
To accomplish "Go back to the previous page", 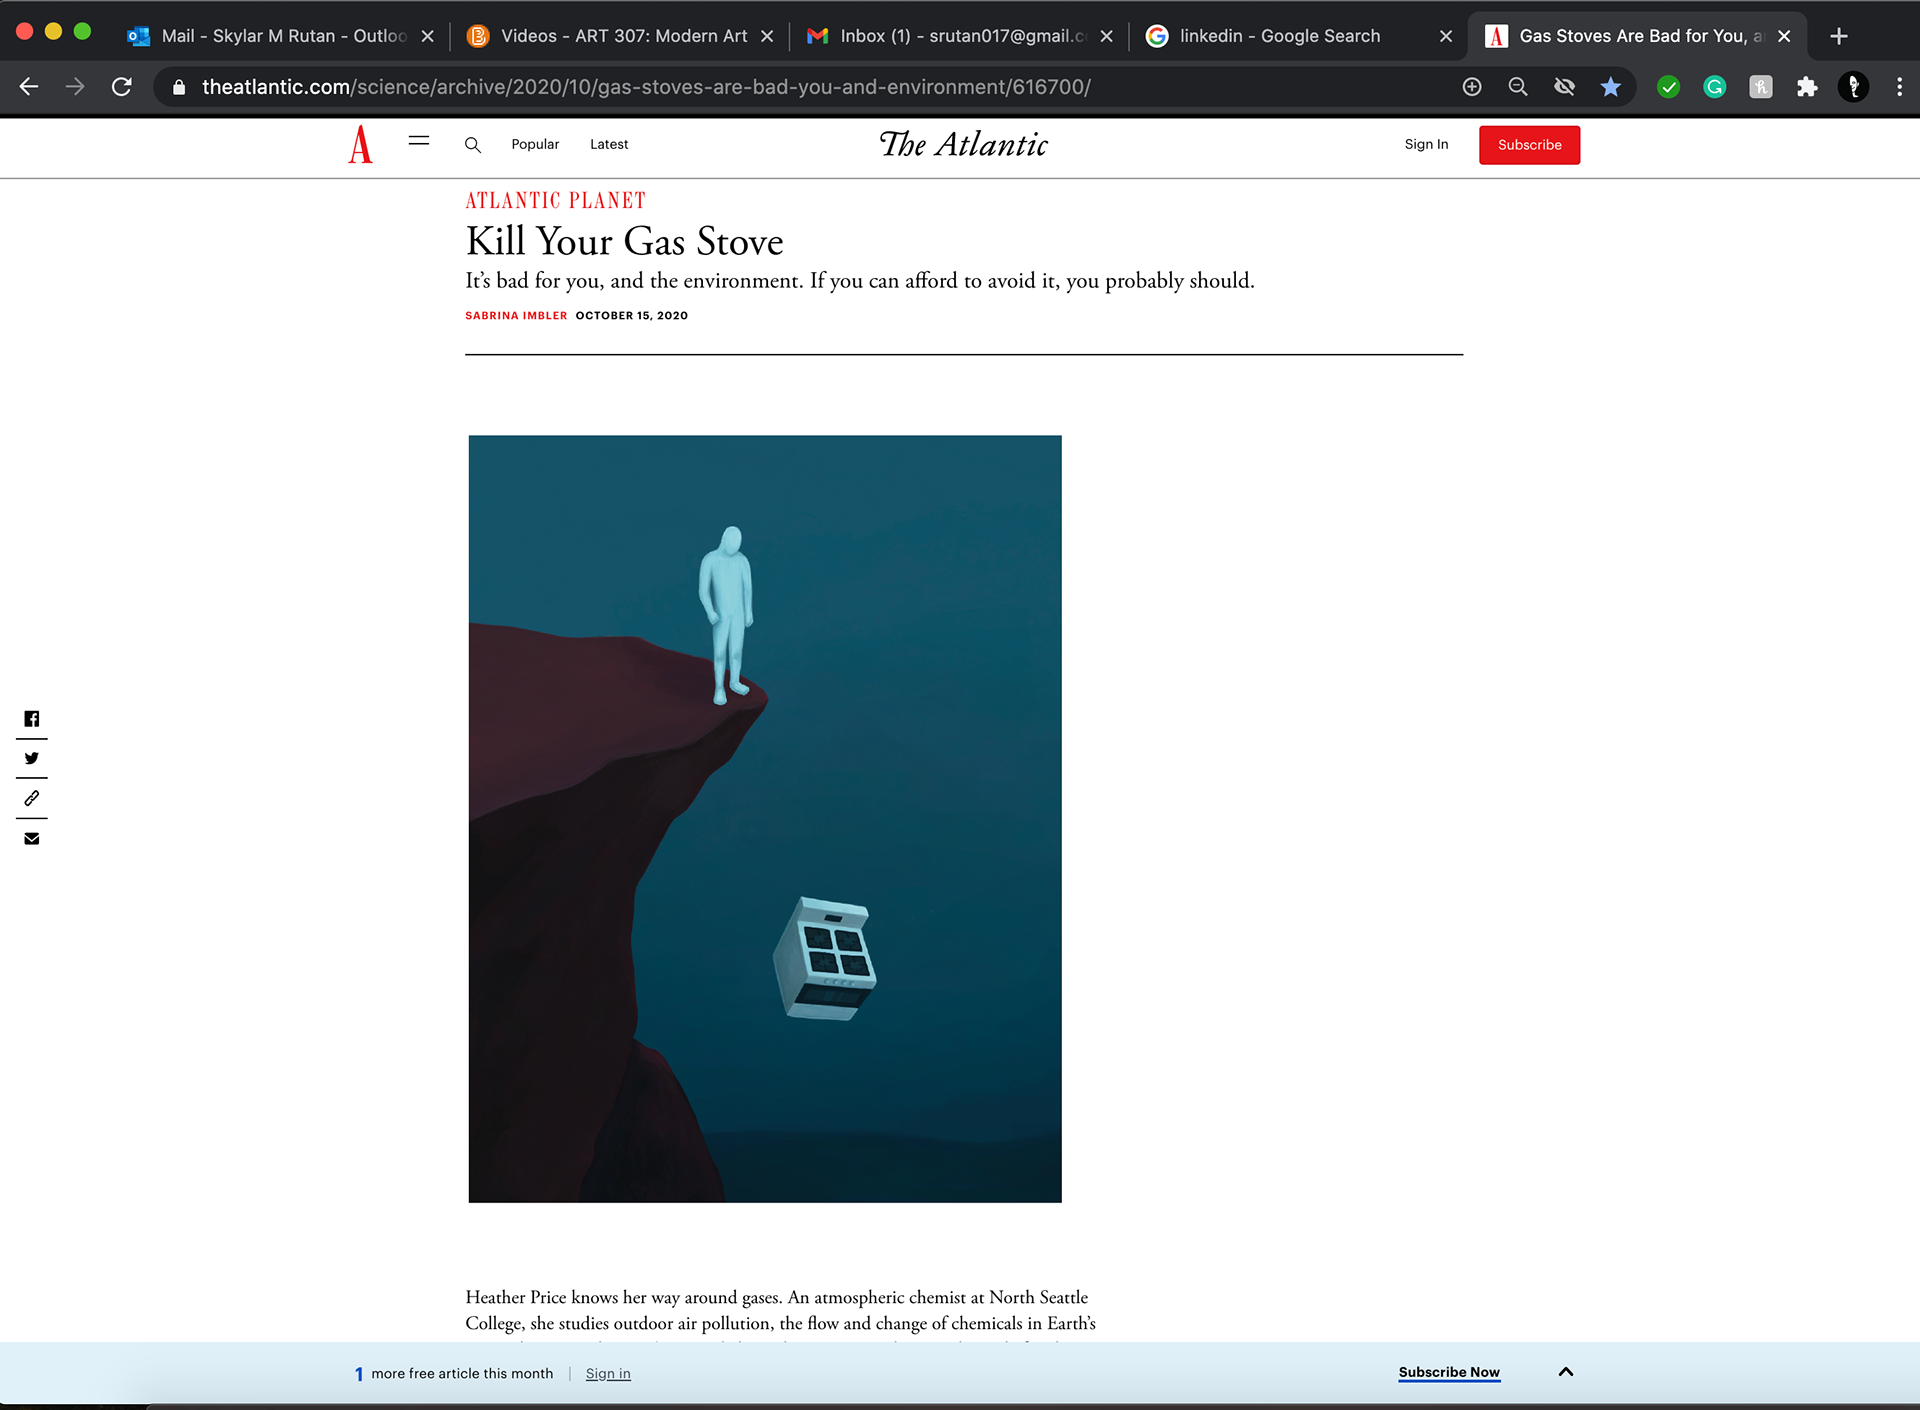I will click(29, 87).
